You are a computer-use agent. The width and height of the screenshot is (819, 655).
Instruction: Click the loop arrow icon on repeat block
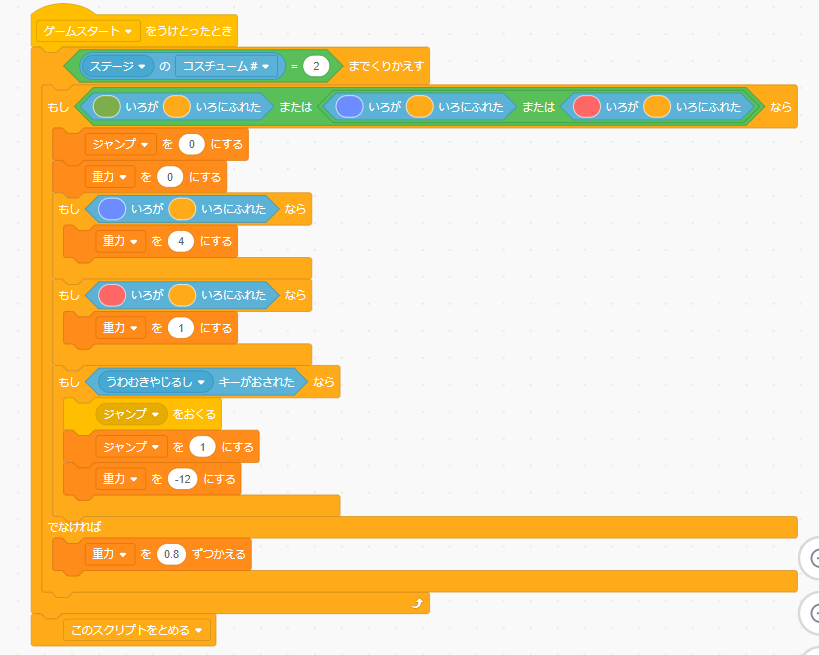pyautogui.click(x=417, y=603)
